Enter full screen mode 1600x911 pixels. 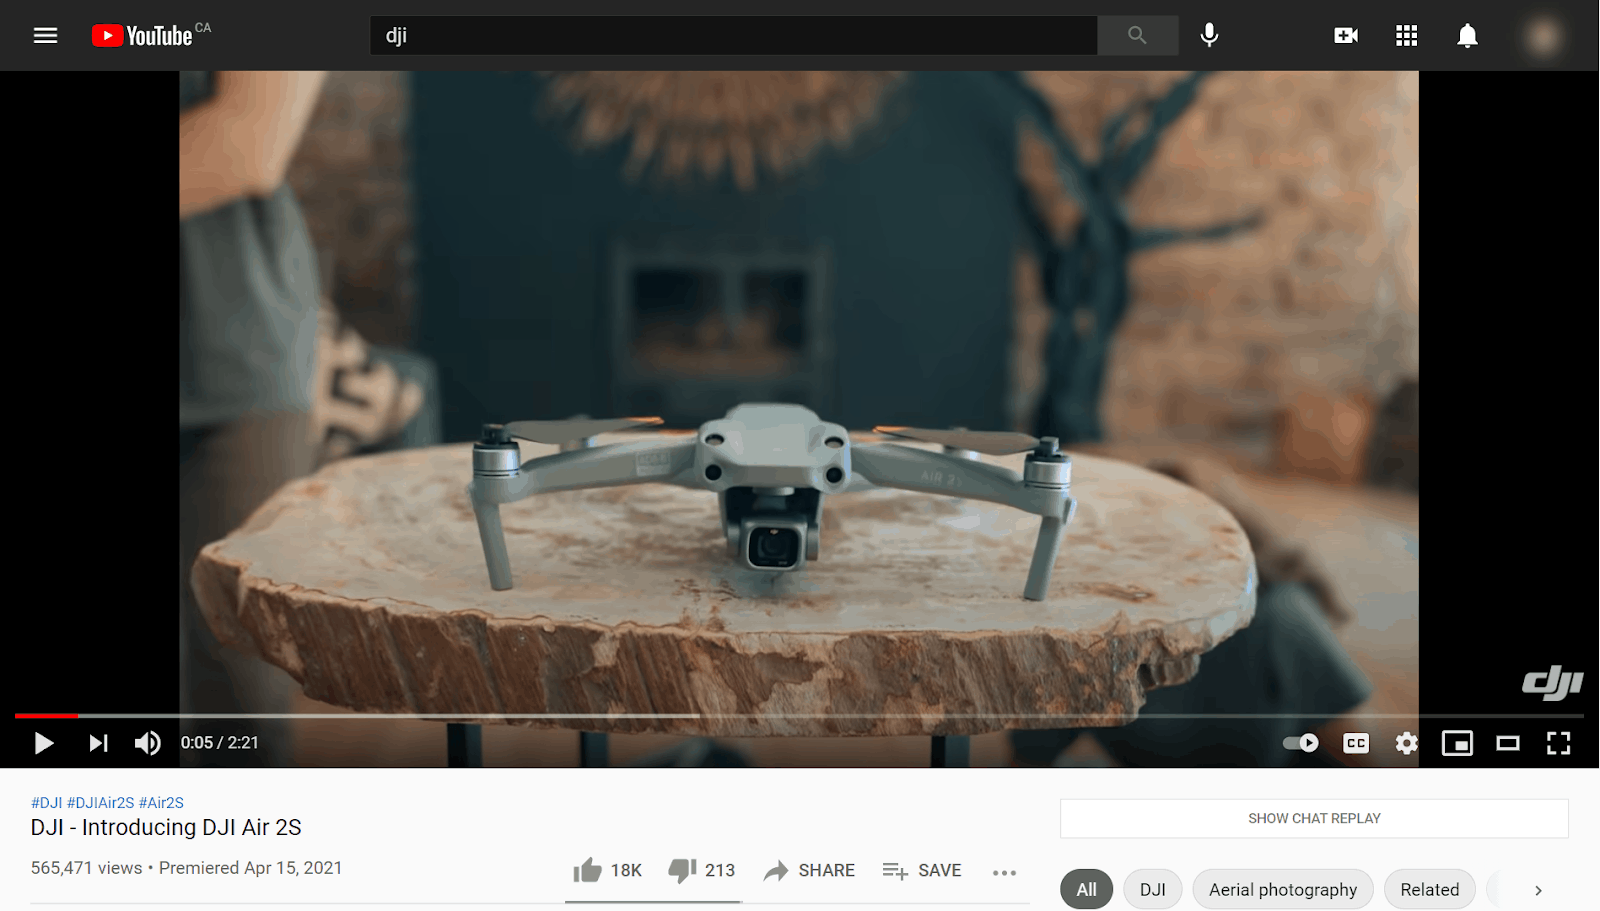1558,743
